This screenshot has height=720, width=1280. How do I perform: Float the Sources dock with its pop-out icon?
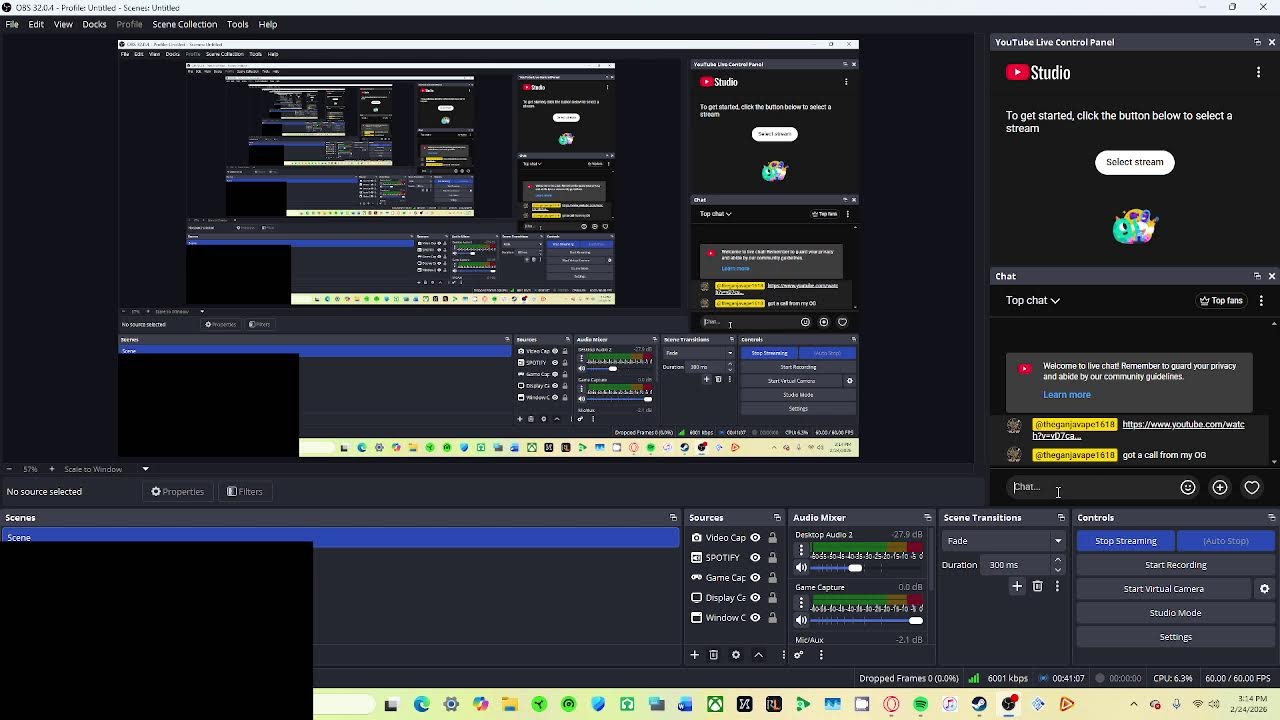777,518
